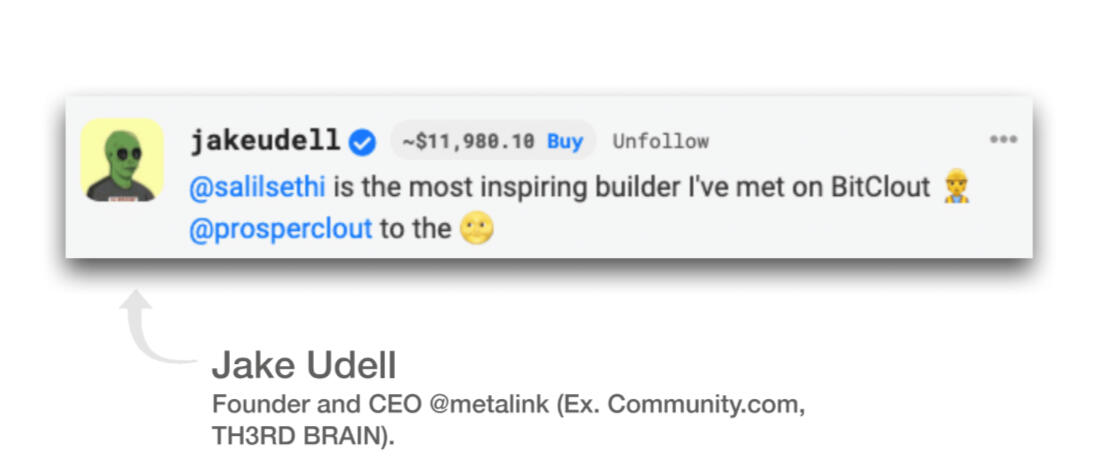Open the @prosperclout mention
1109x469 pixels.
click(280, 229)
